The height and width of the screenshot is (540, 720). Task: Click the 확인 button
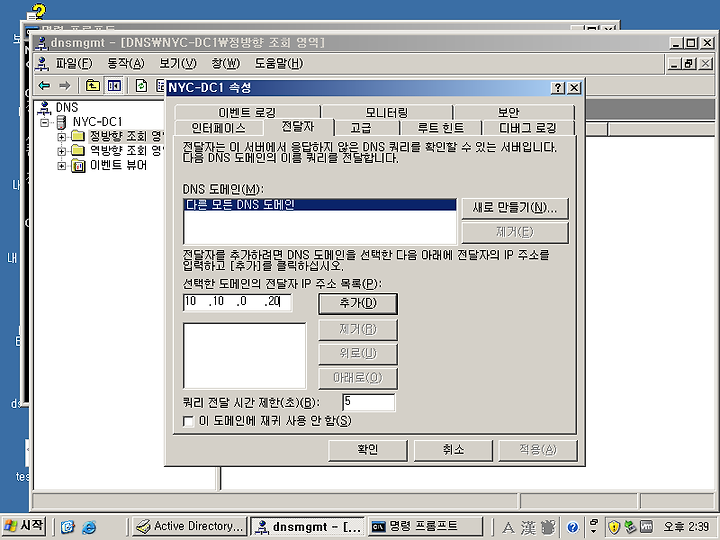pyautogui.click(x=368, y=450)
